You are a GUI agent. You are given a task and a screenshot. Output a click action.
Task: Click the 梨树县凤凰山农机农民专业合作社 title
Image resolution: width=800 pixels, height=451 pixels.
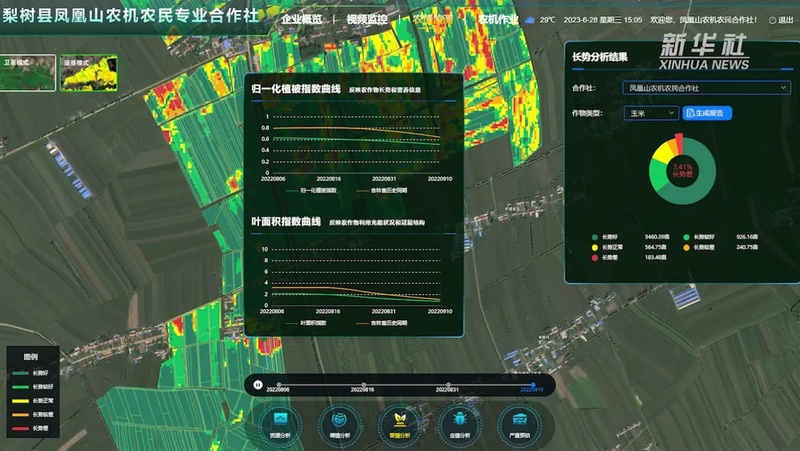coord(131,15)
